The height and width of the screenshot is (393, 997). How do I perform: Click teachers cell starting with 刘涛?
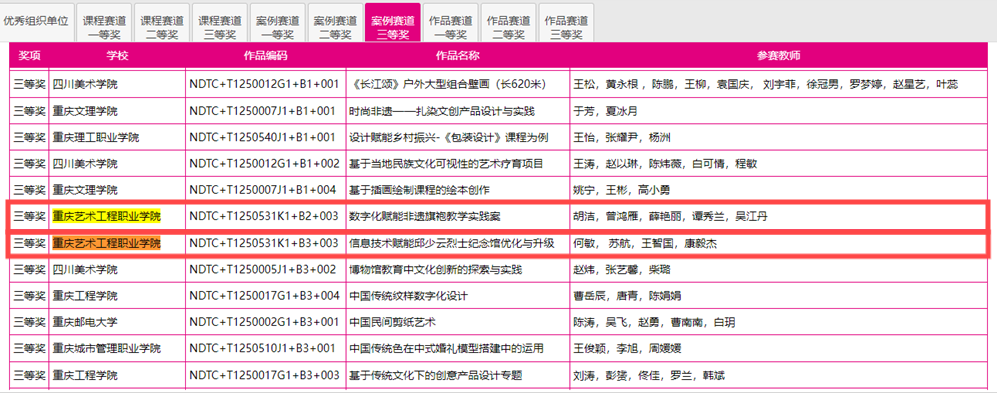pyautogui.click(x=649, y=375)
